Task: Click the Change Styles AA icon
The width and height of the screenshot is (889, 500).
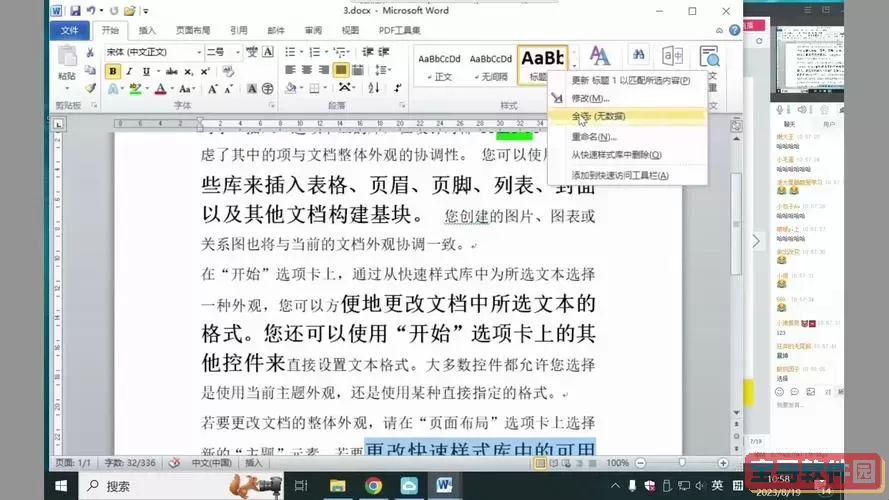Action: point(599,56)
